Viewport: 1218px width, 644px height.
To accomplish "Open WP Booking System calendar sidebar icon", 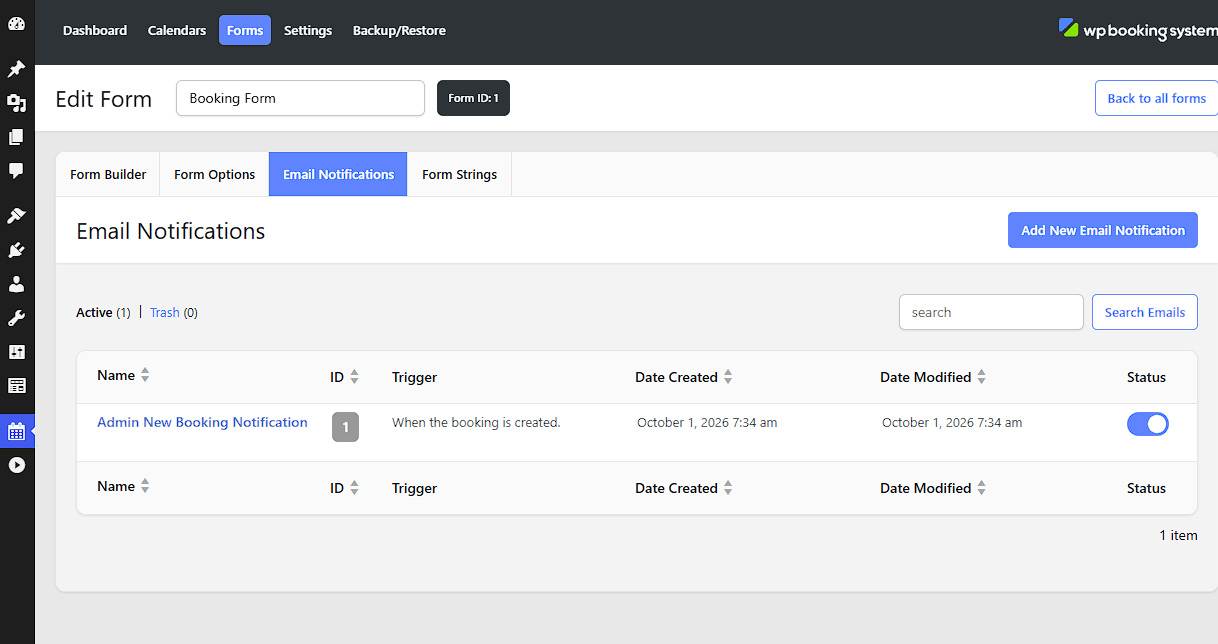I will (16, 431).
